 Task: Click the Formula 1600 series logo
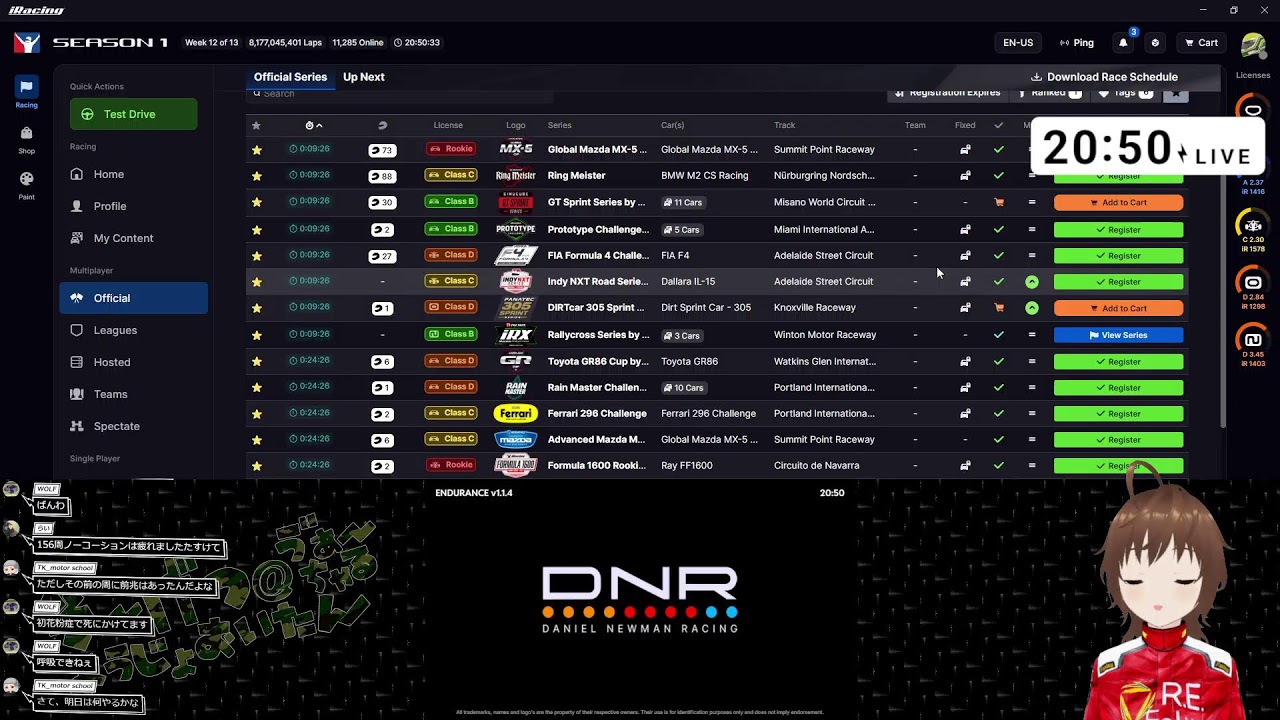point(516,465)
